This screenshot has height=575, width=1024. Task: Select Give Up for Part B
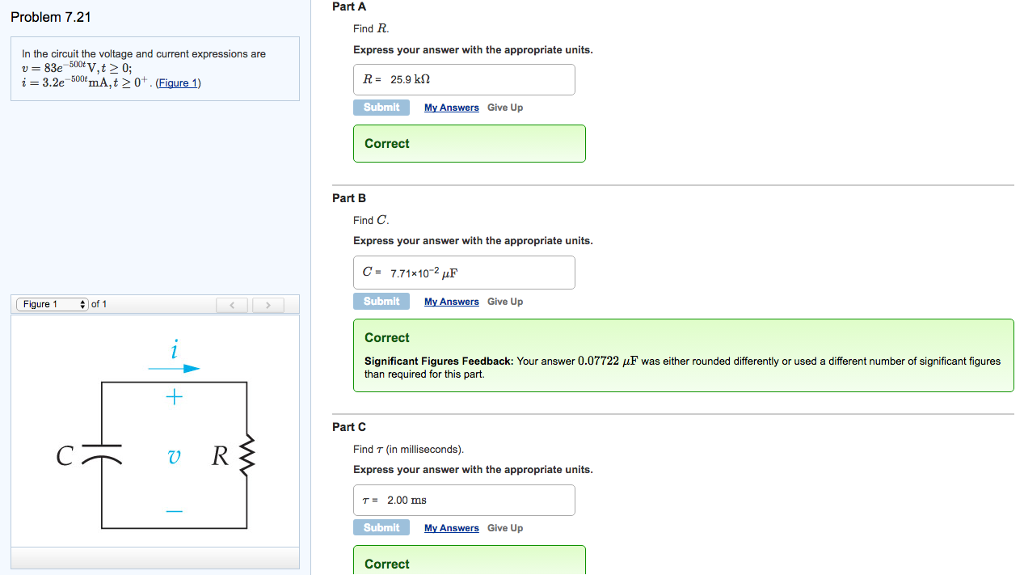click(505, 302)
